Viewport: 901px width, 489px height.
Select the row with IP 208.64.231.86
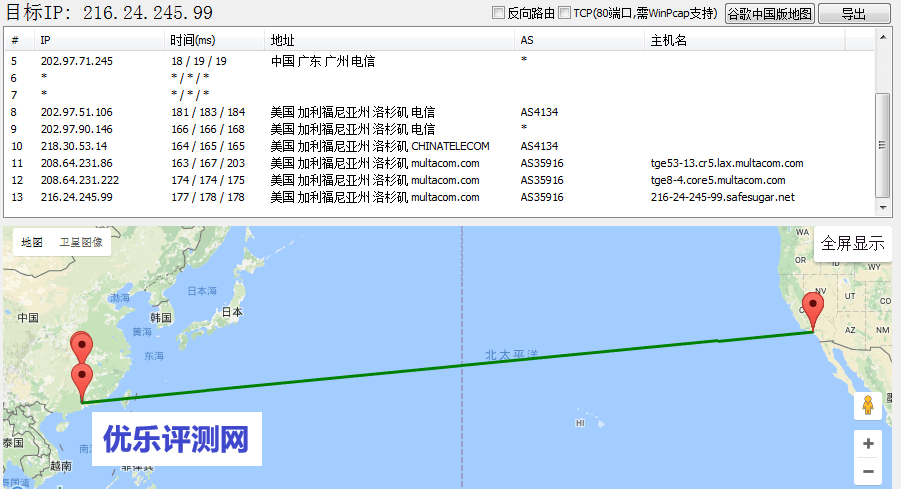coord(440,163)
